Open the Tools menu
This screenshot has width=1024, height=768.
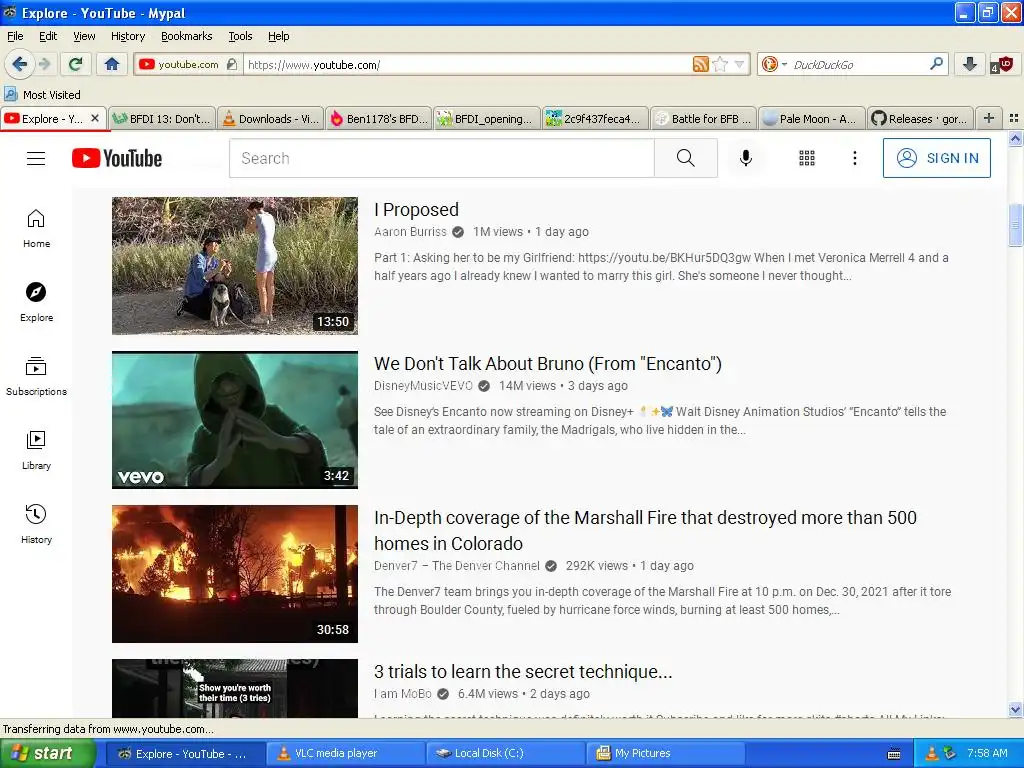pos(240,36)
